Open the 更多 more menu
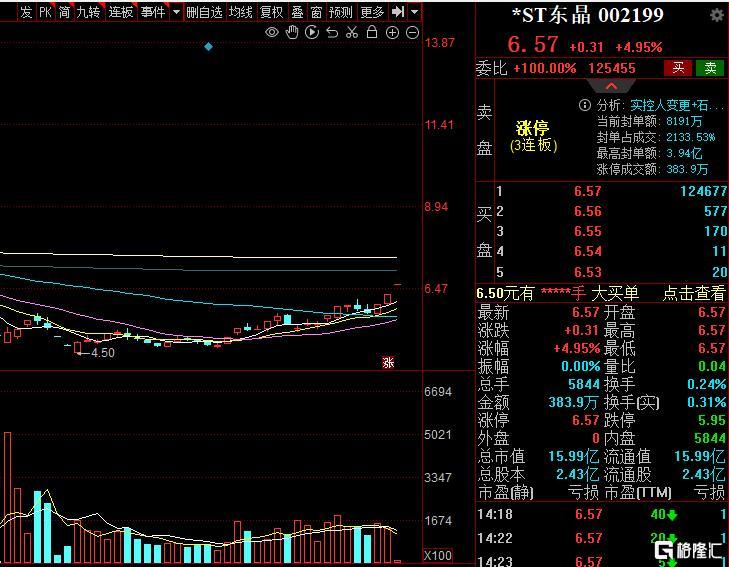729x567 pixels. click(x=372, y=12)
